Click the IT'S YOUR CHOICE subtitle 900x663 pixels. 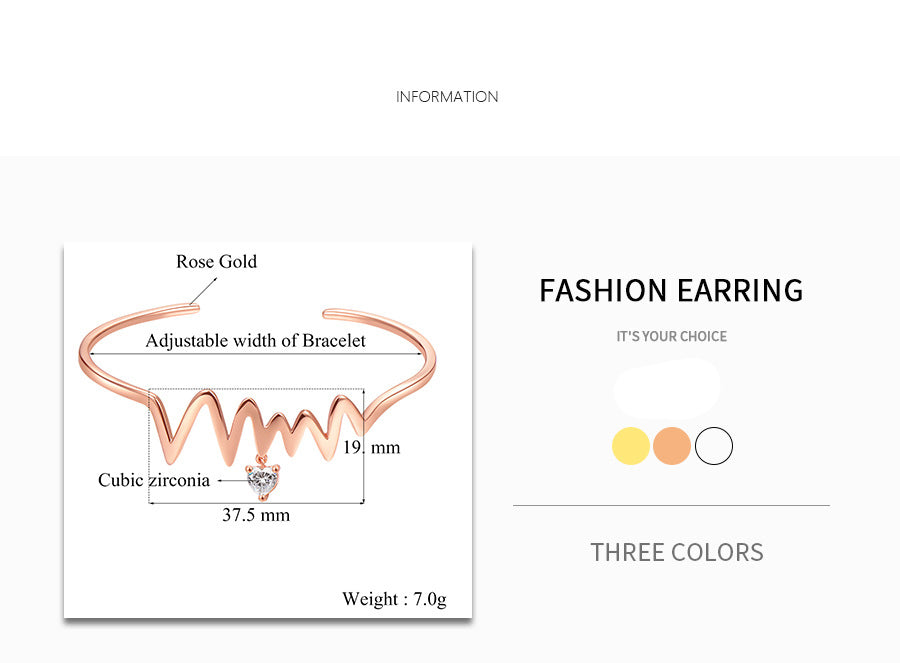tap(671, 336)
